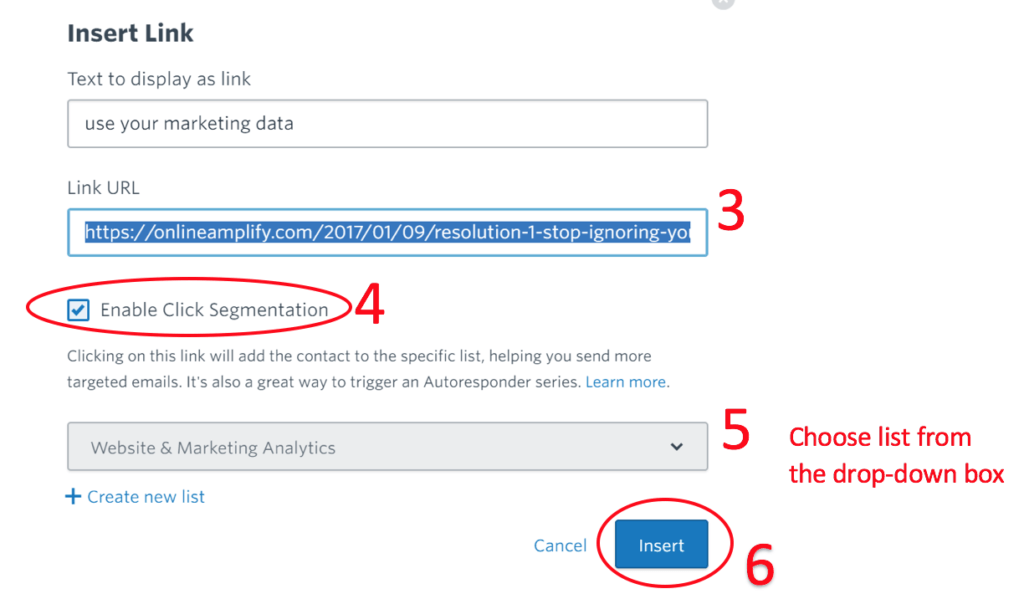Click into the highlighted Link URL field

pyautogui.click(x=387, y=232)
